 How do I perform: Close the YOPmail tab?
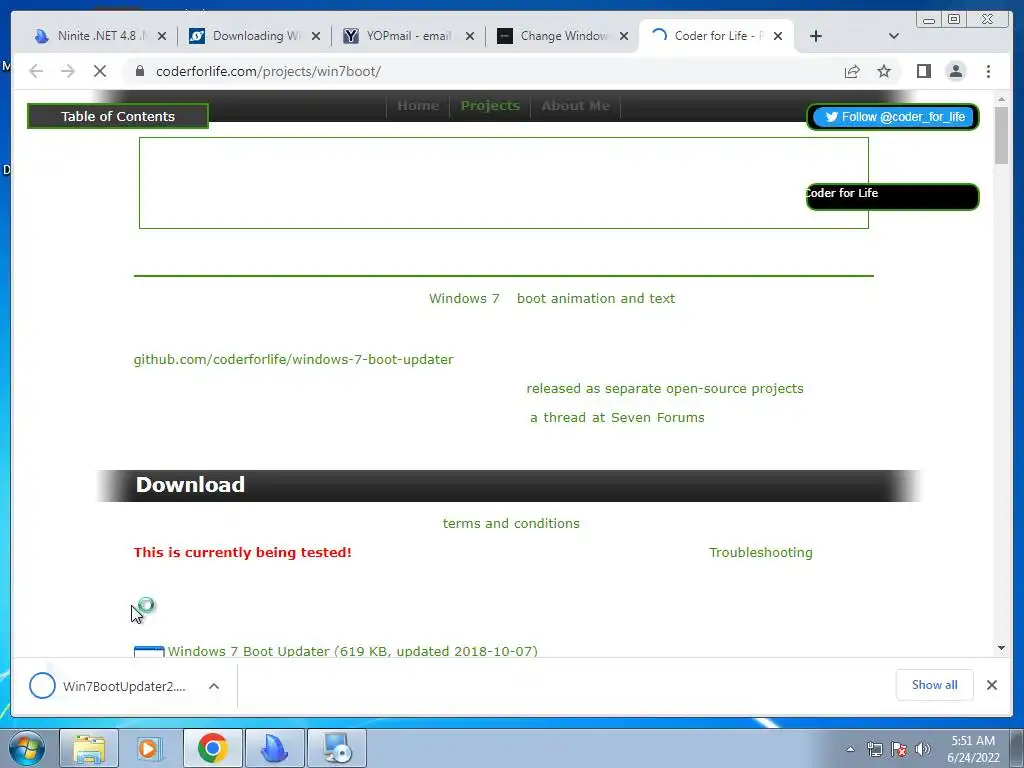(x=470, y=37)
